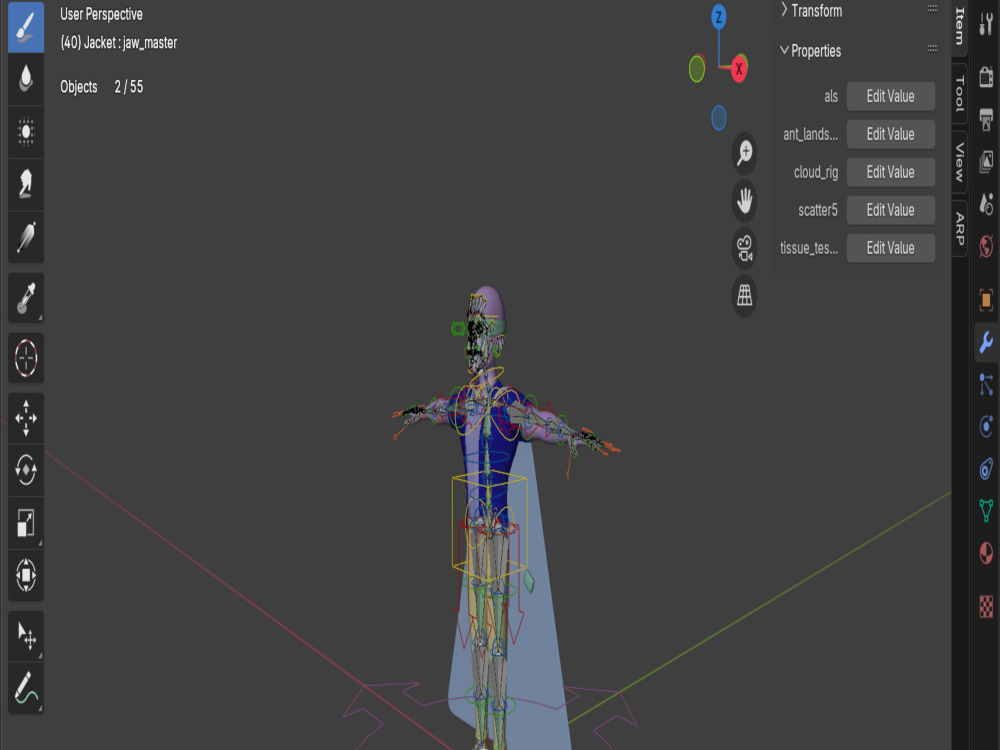Click the 'User Perspective' viewport text

point(101,14)
